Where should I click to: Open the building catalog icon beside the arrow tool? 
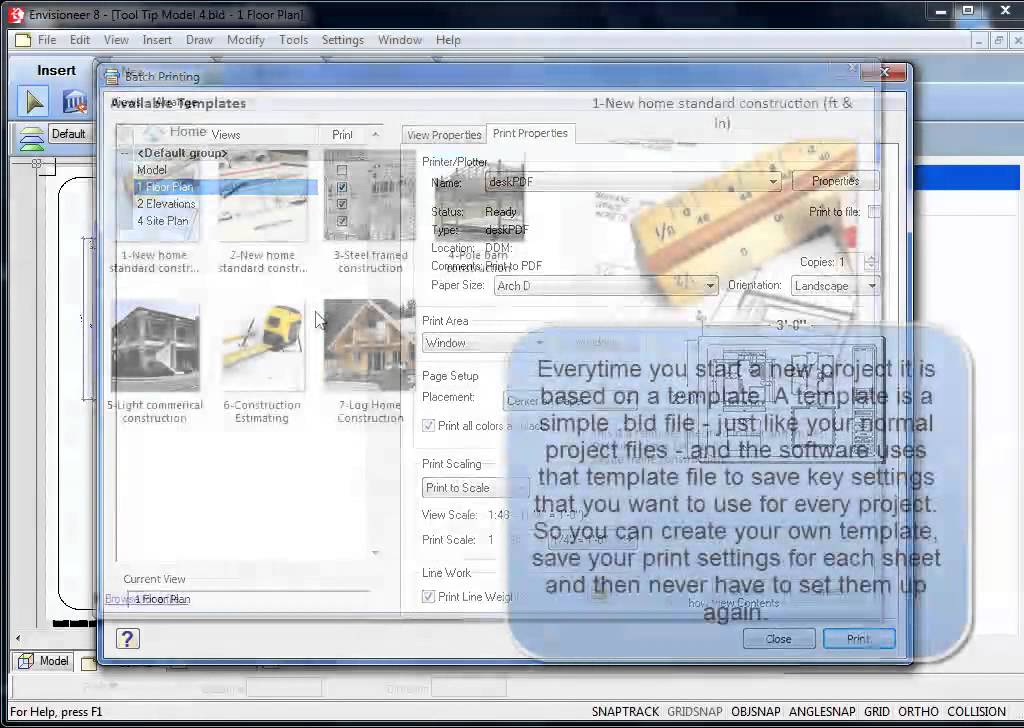click(x=75, y=102)
